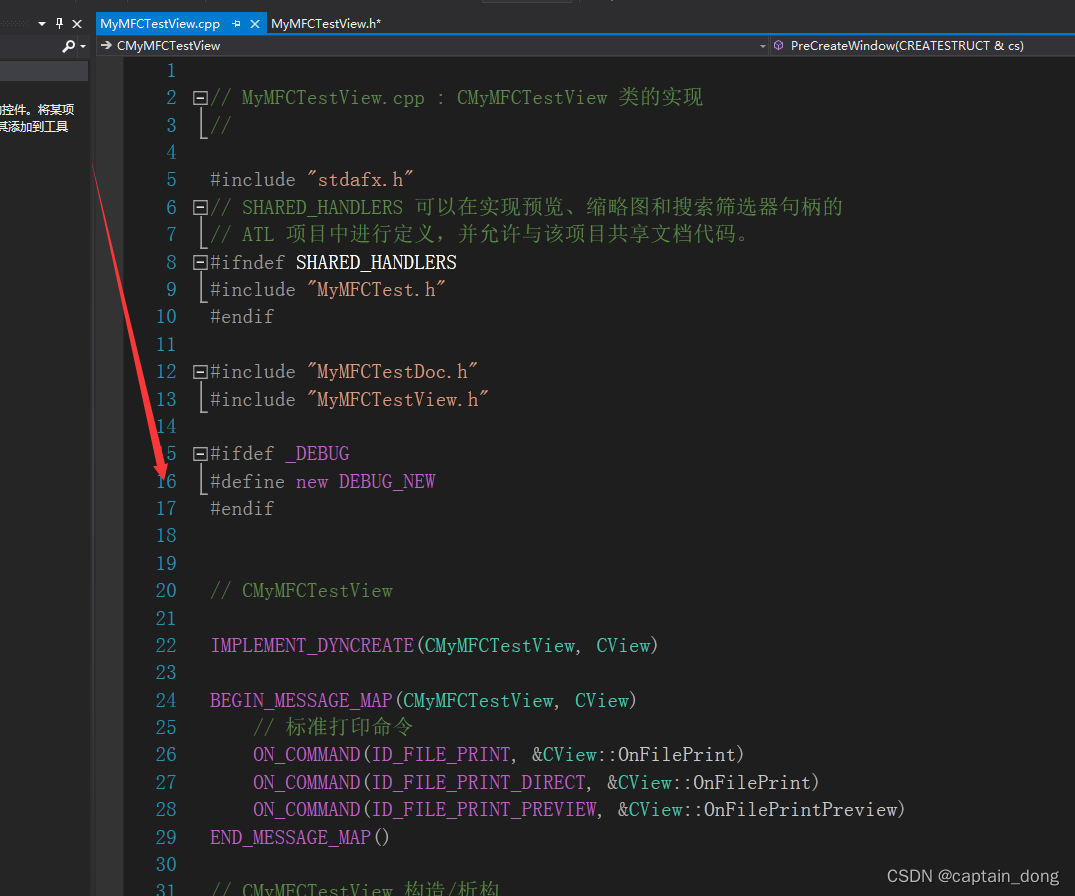Viewport: 1075px width, 896px height.
Task: Click ID_FILE_PRINT_DIRECT identifier
Action: [478, 783]
